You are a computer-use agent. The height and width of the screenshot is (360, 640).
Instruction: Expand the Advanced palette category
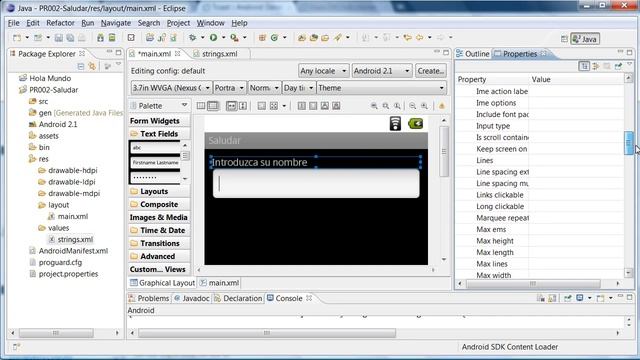(159, 256)
